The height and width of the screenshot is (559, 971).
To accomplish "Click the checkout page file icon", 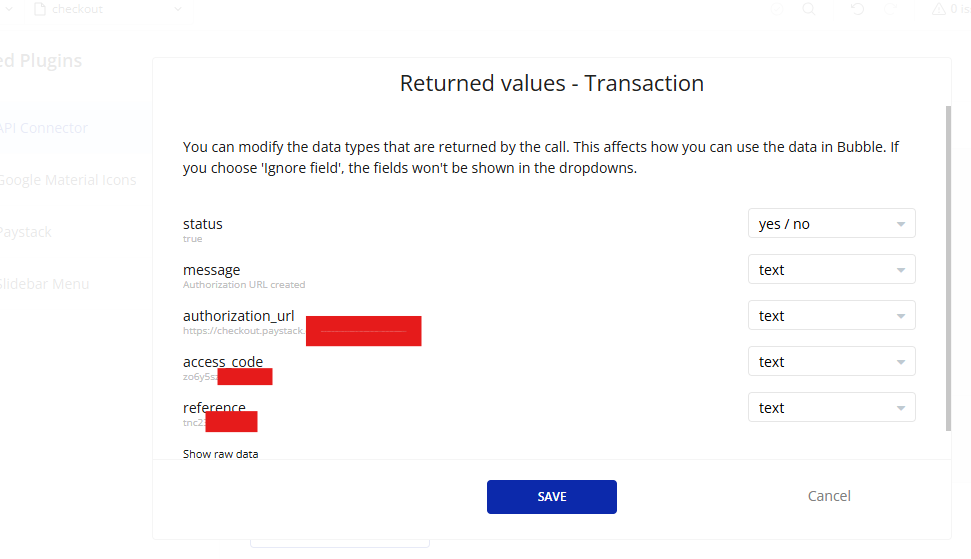I will coord(40,9).
